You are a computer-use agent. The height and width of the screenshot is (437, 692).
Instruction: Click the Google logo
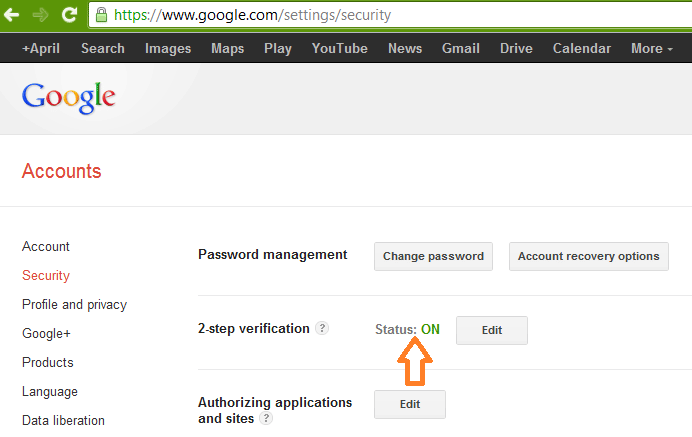69,98
